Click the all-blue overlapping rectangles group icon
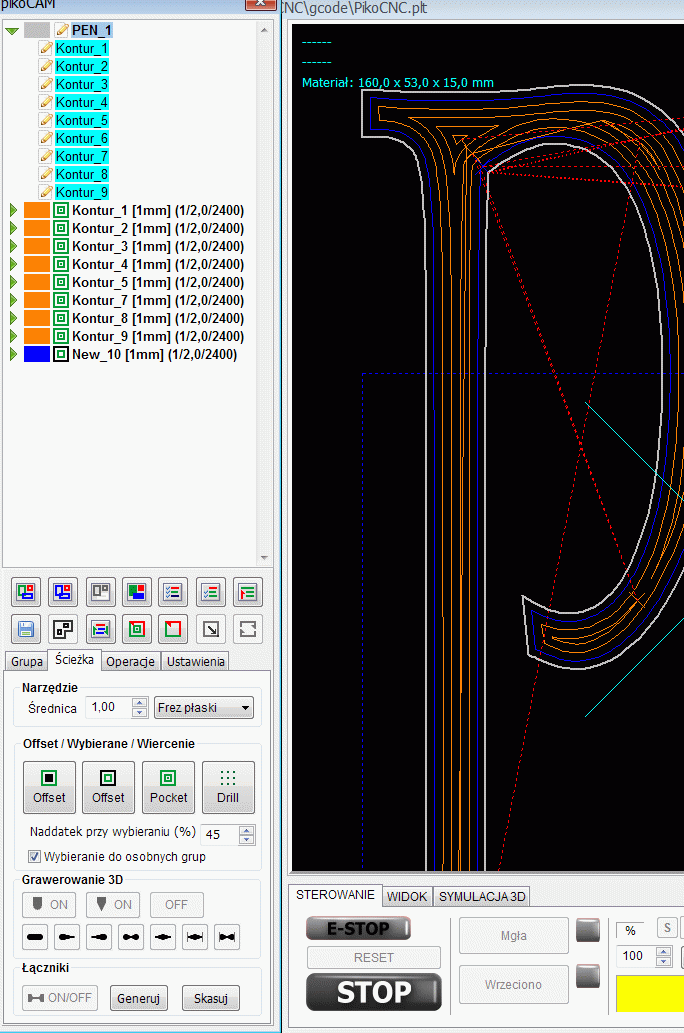The image size is (684, 1033). pyautogui.click(x=63, y=592)
